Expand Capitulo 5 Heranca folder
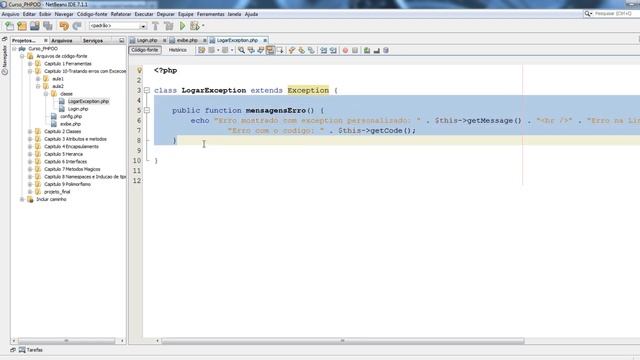Viewport: 640px width, 360px height. coord(30,154)
